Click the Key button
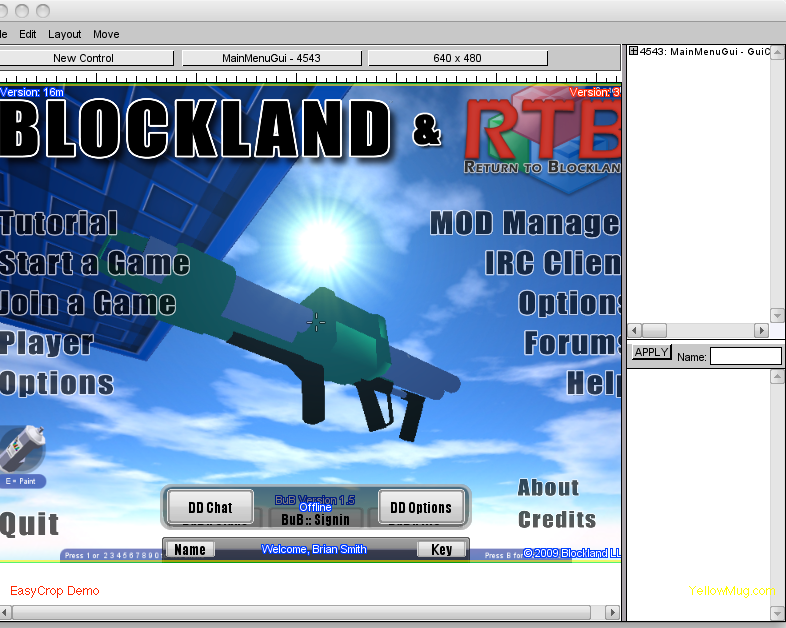Screen dimensions: 786x628 [441, 549]
